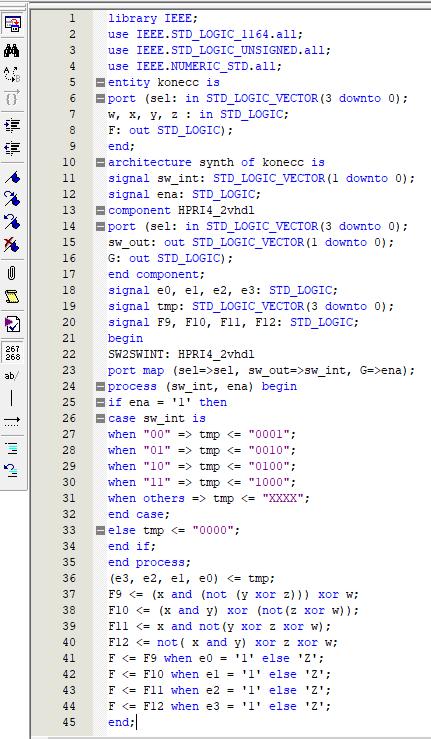Collapse the case sw_int block at line 26

click(100, 419)
